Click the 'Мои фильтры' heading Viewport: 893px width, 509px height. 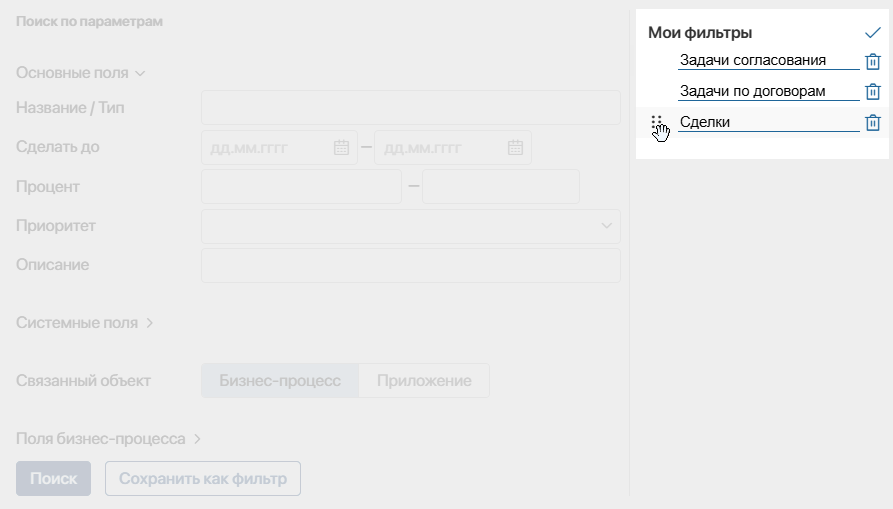click(700, 32)
